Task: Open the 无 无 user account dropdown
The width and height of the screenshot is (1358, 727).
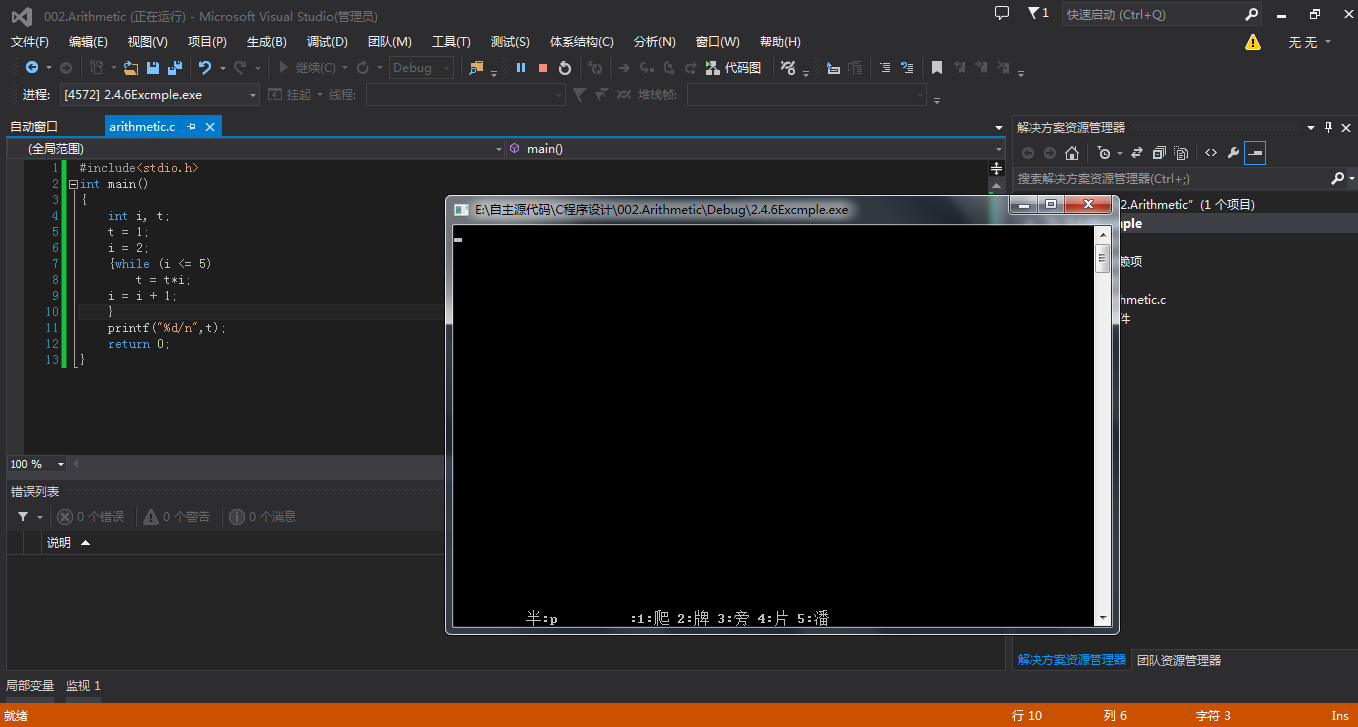Action: 1309,42
